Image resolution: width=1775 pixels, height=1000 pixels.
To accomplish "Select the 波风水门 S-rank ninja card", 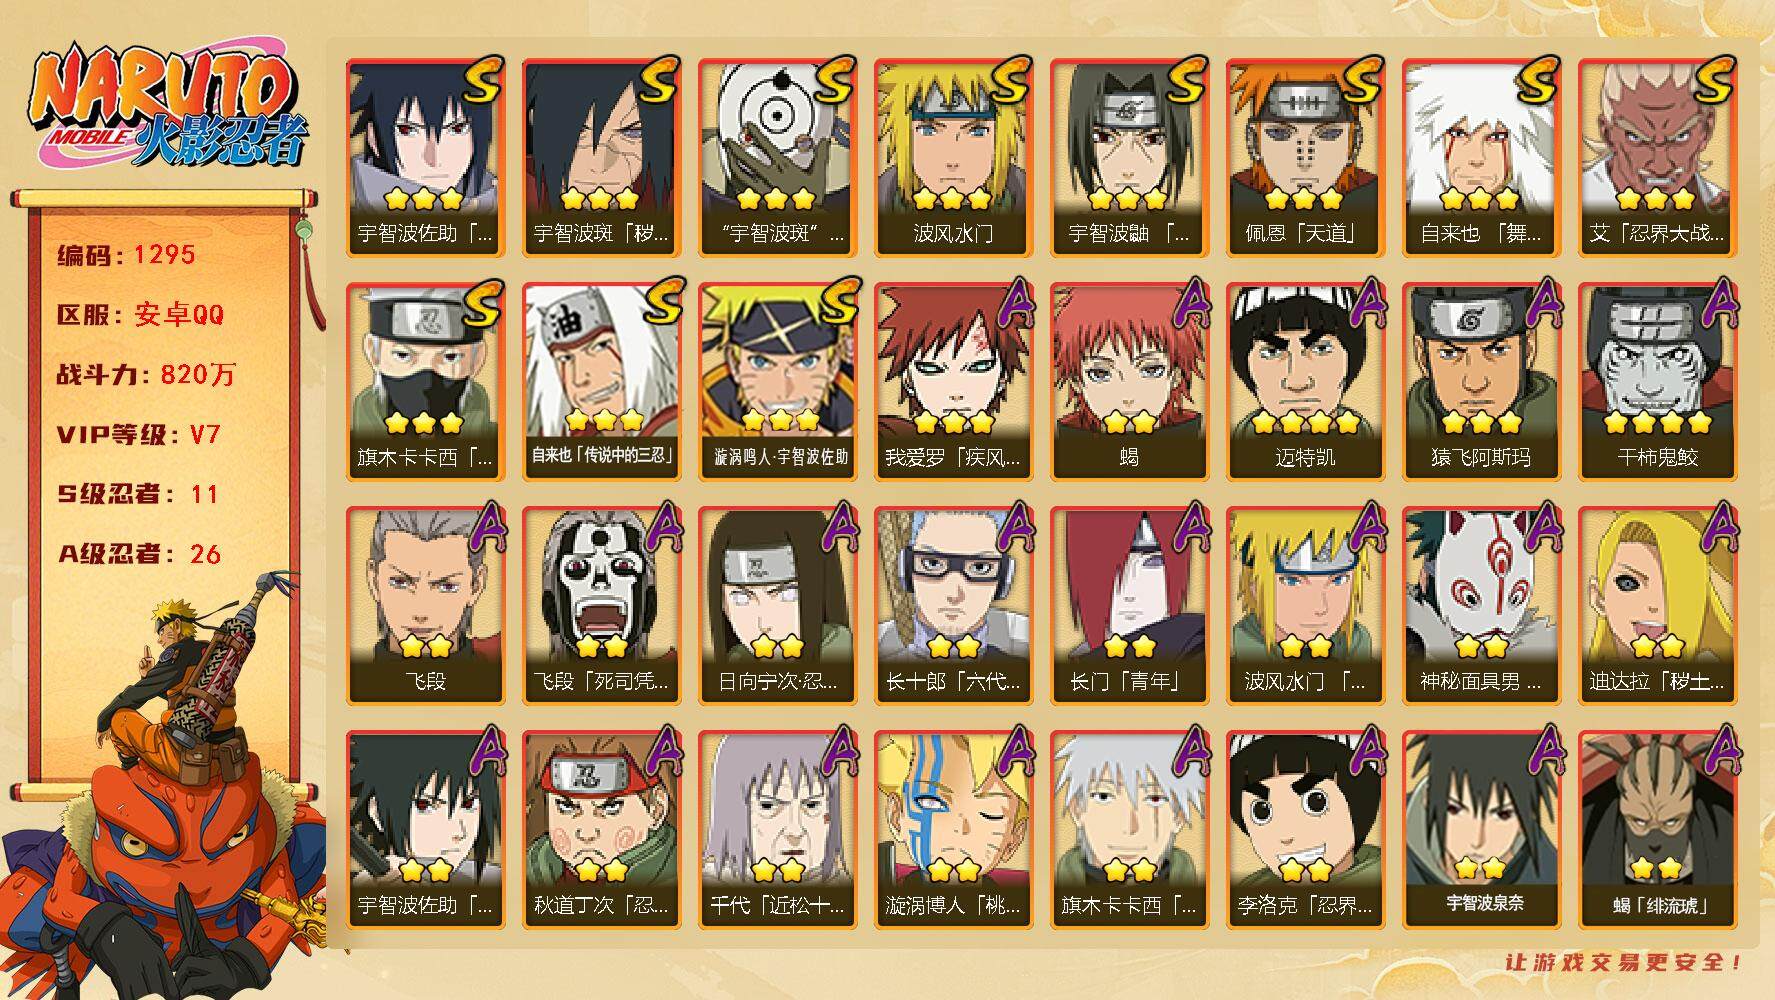I will 953,157.
